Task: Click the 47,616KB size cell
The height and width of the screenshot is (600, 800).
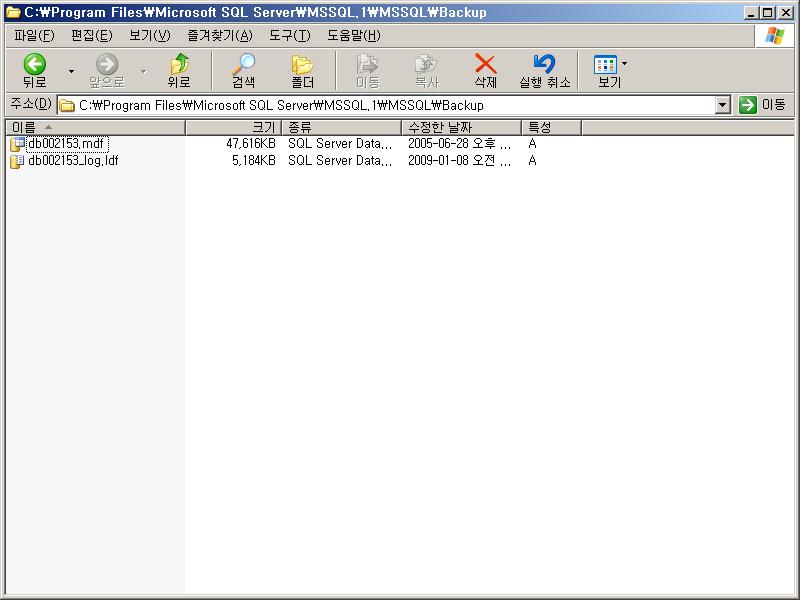Action: (x=251, y=144)
